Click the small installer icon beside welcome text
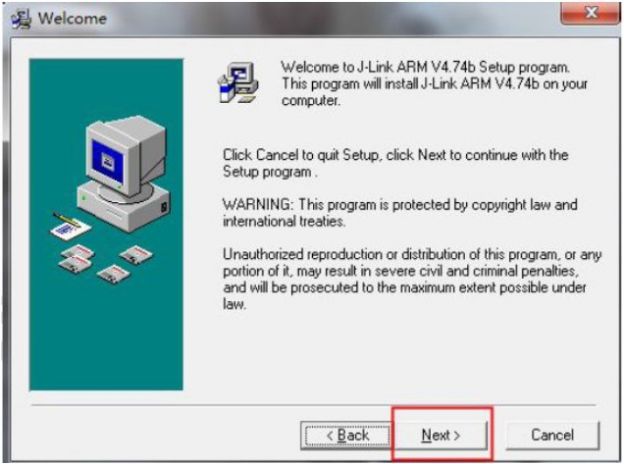Screen dimensions: 624x464 [x=238, y=83]
